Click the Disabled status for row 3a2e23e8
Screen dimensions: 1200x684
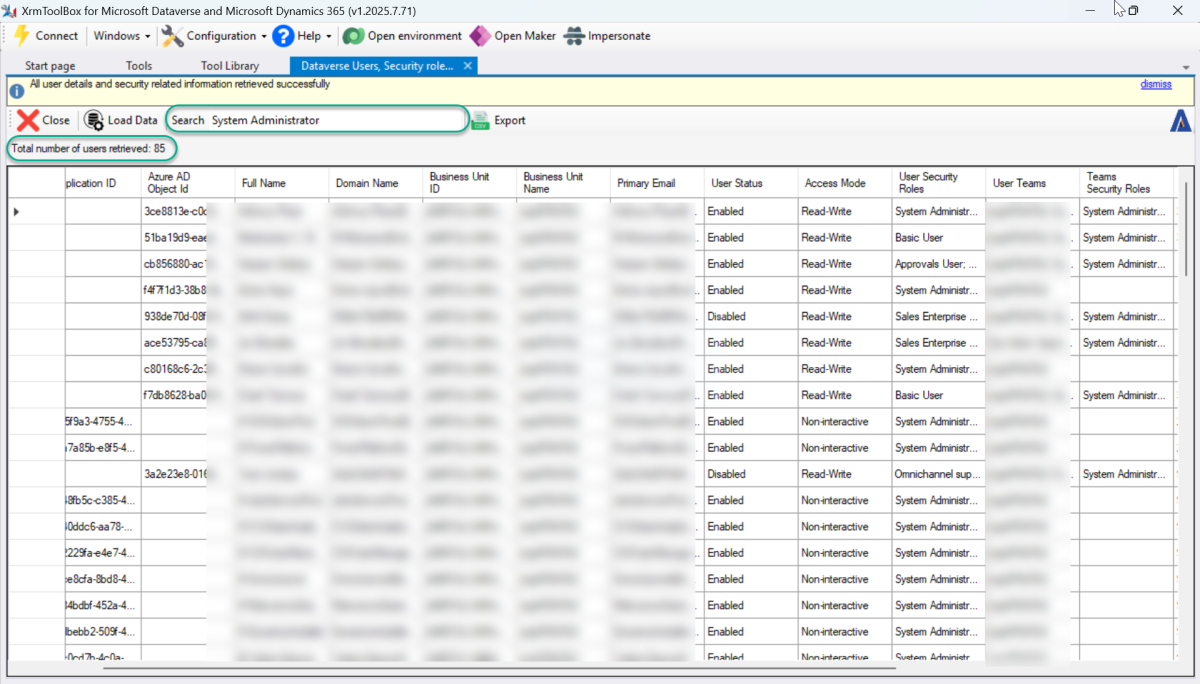(752, 474)
